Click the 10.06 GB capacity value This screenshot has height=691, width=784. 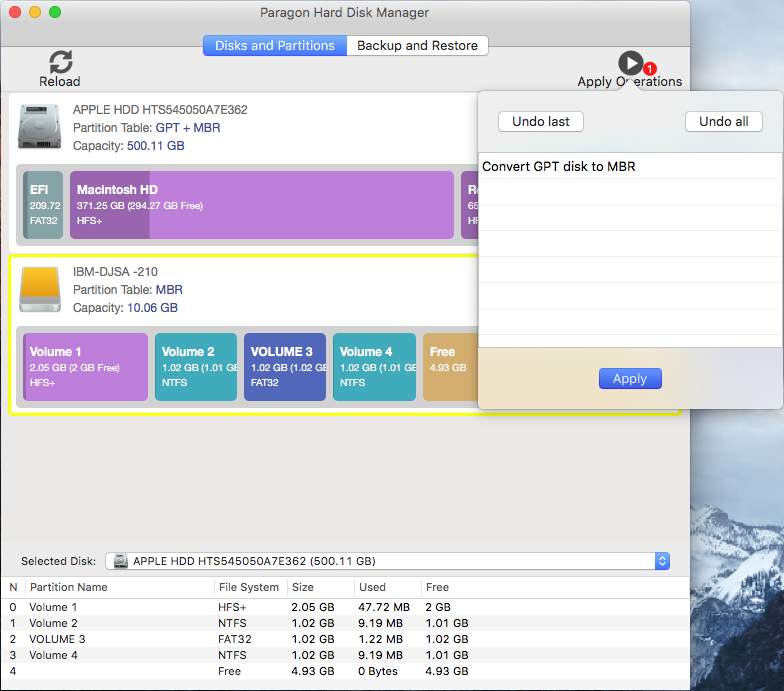[x=152, y=308]
